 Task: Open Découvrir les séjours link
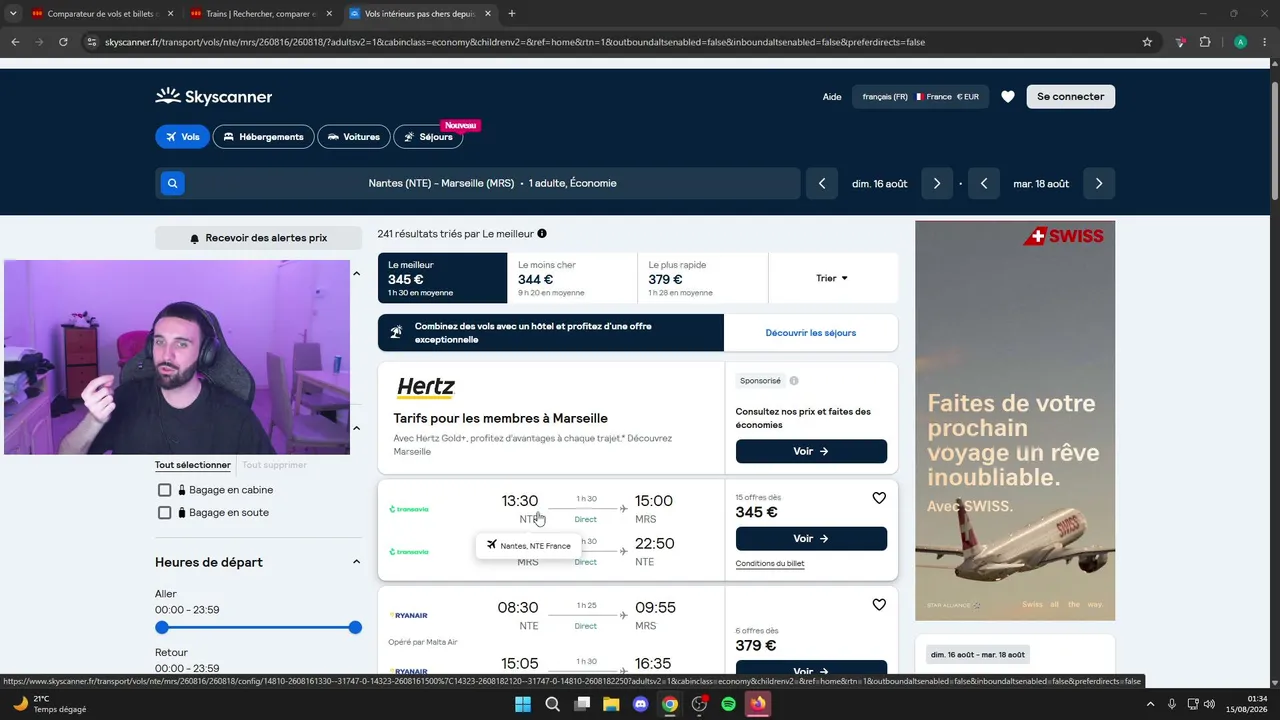[811, 333]
